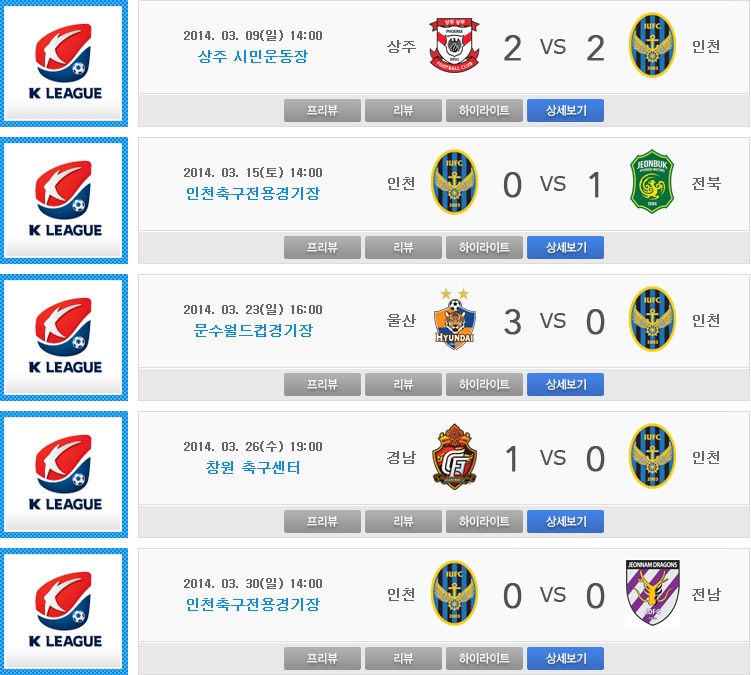Click the K League logo of 03.26 match
Viewport: 751px width, 675px height.
tap(65, 474)
